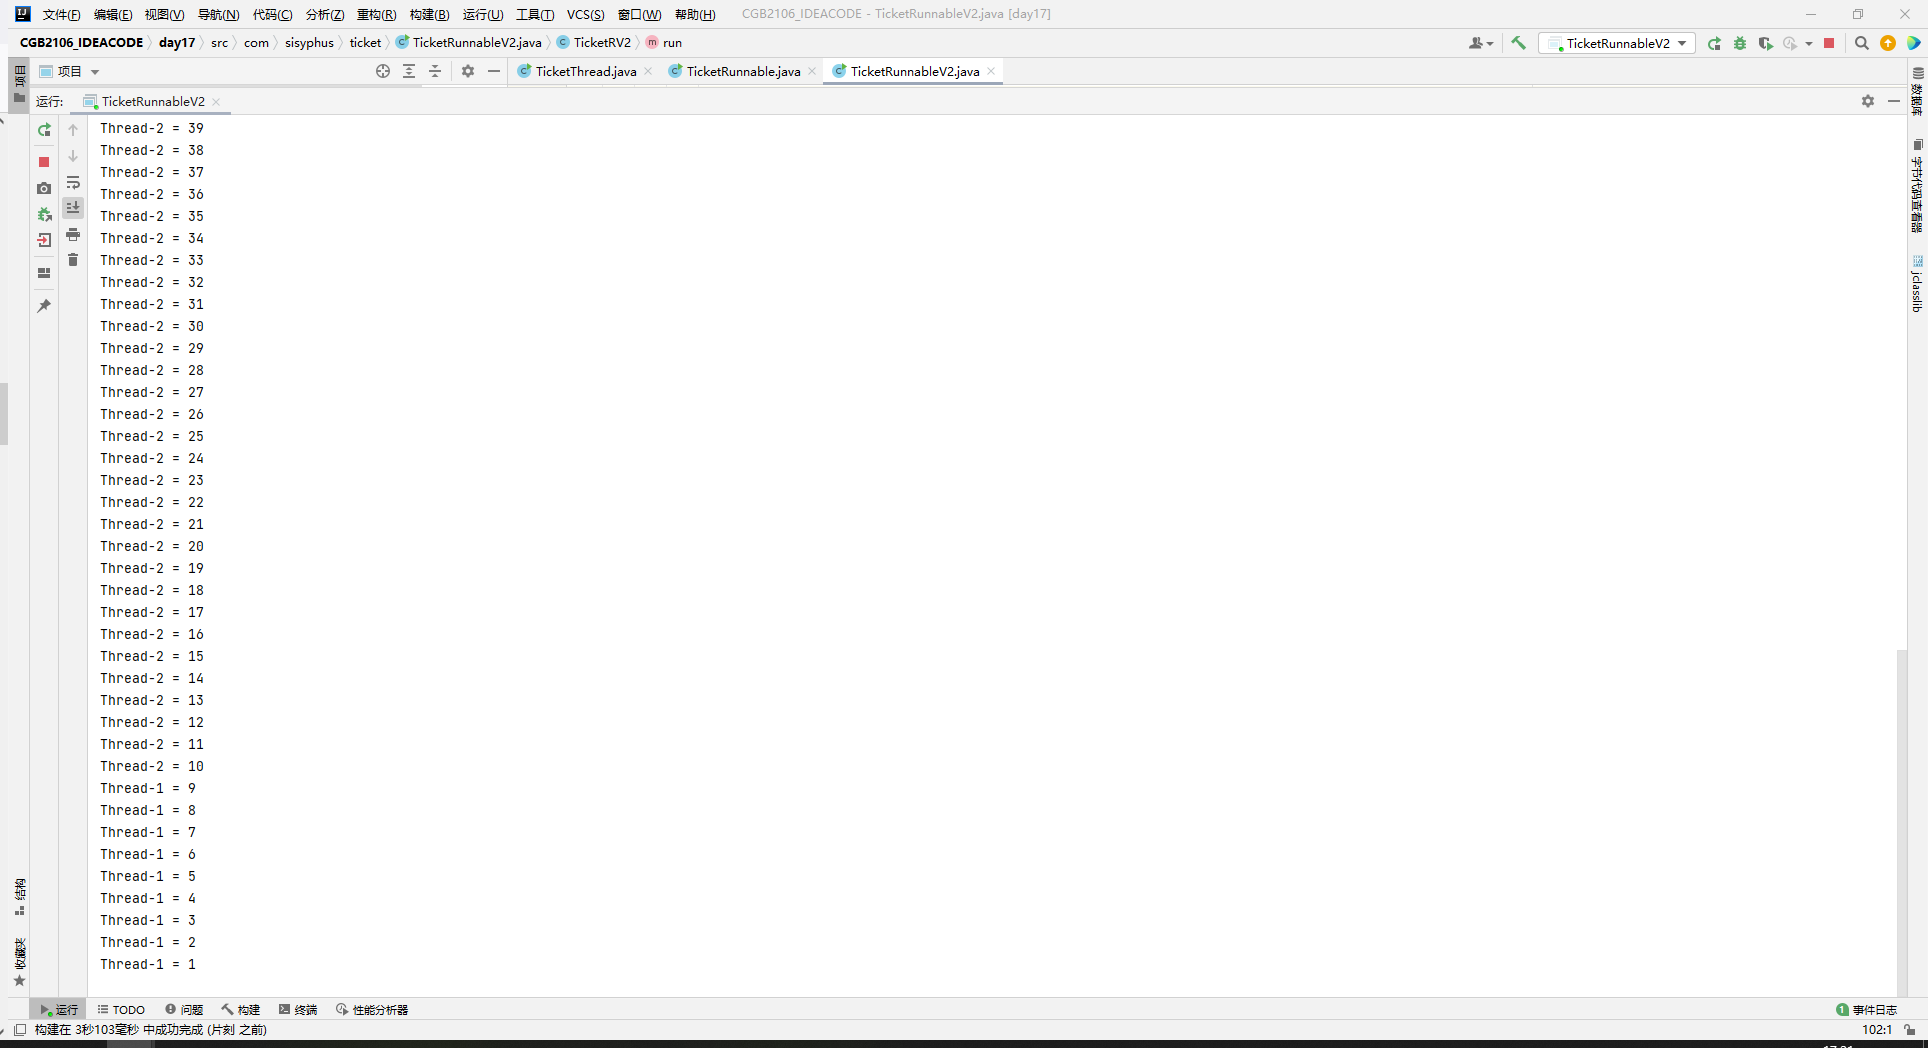The width and height of the screenshot is (1928, 1048).
Task: Expand the profiler dropdown arrow
Action: (1809, 44)
